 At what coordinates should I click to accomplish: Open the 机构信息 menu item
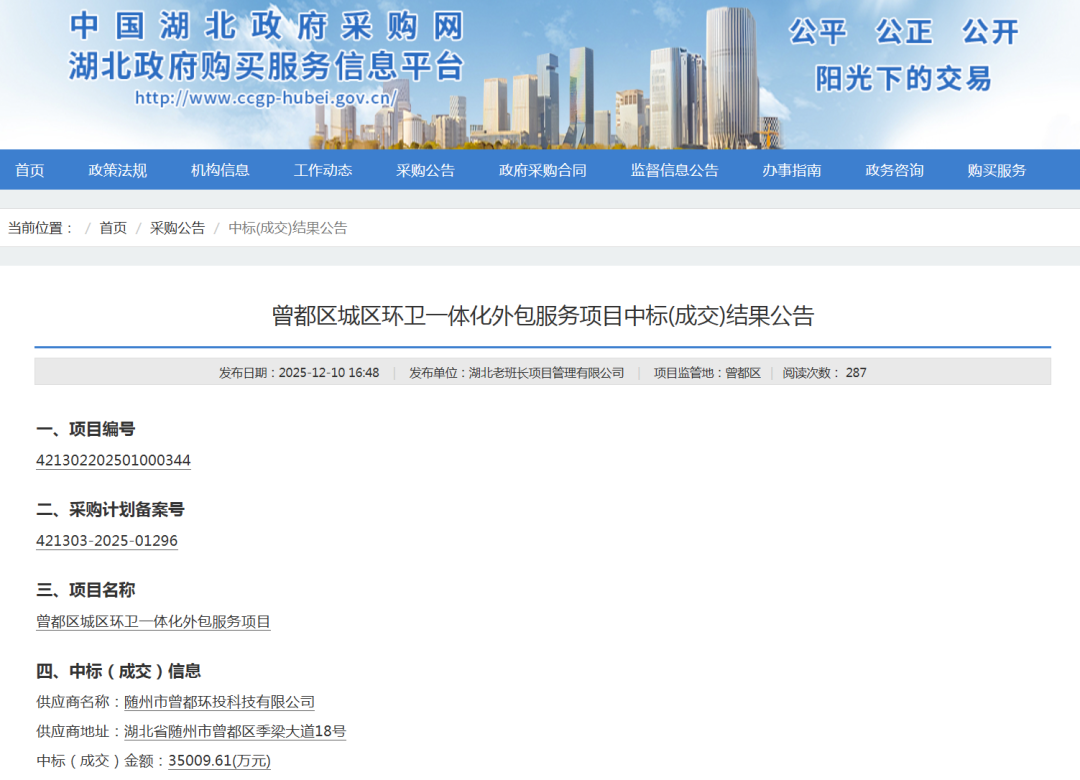220,170
